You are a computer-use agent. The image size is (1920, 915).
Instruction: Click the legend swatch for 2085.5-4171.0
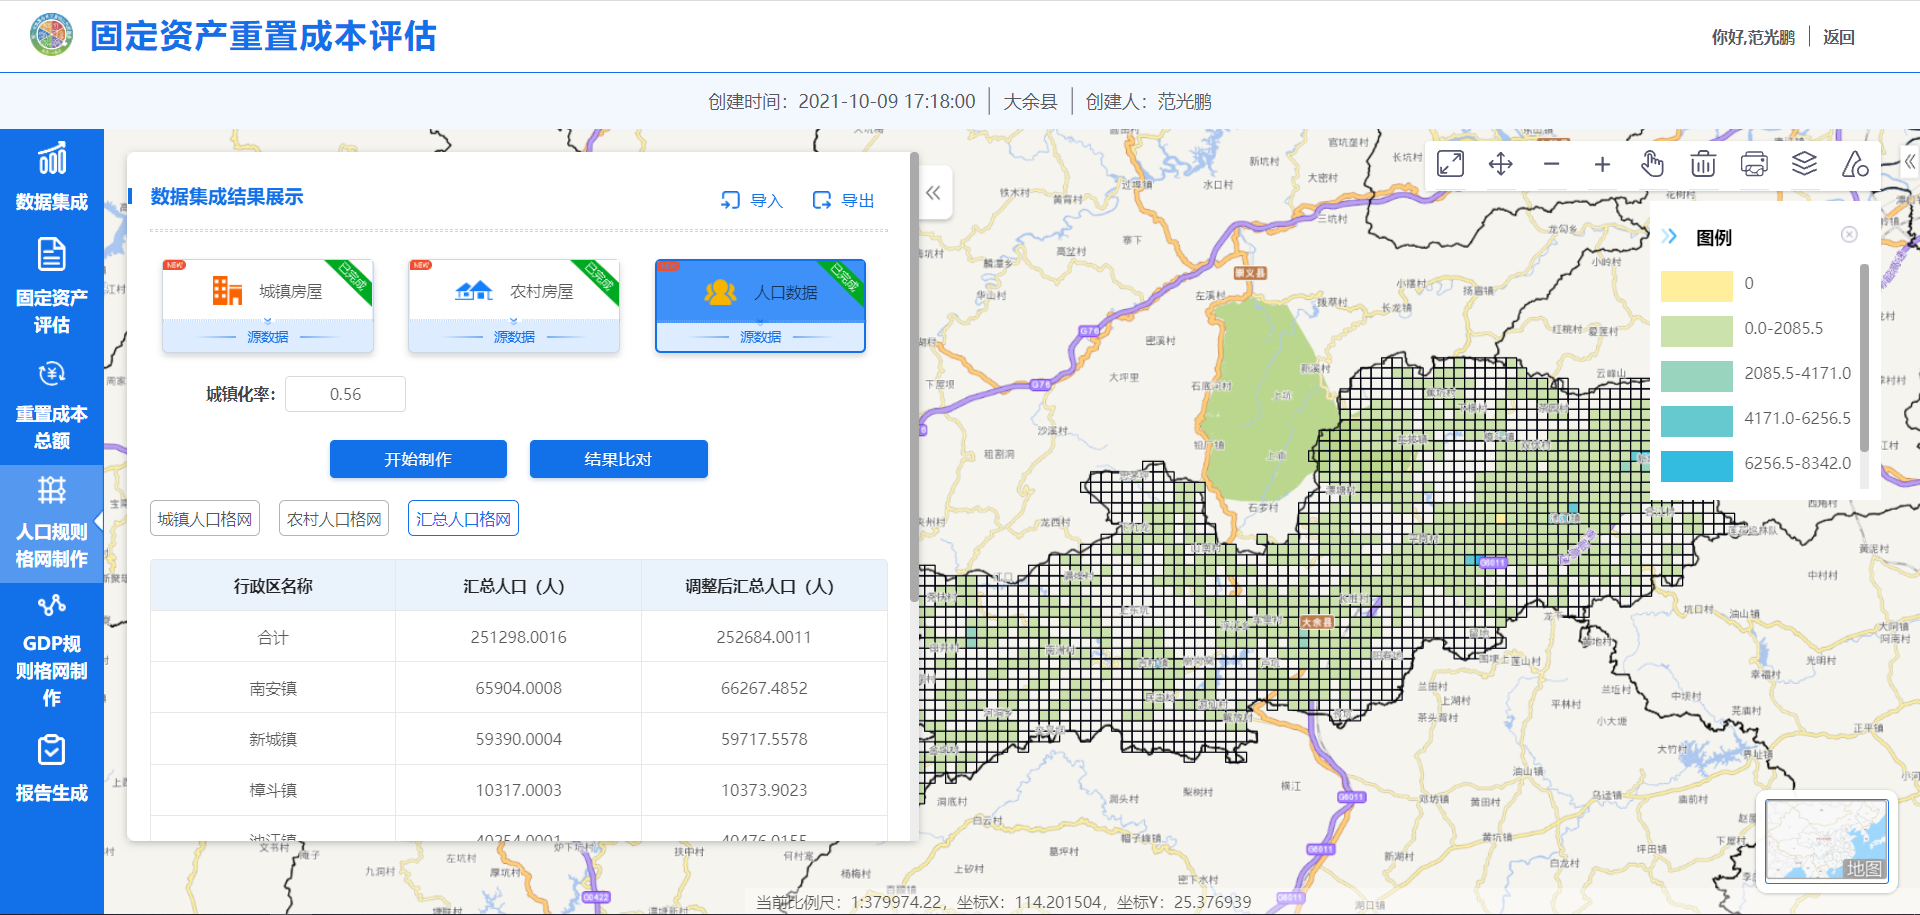[x=1697, y=376]
